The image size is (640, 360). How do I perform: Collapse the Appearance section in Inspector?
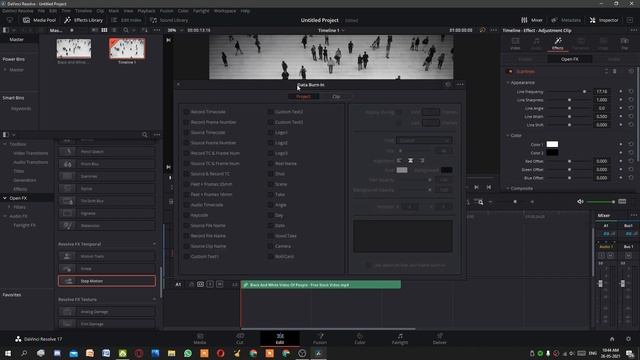(508, 82)
